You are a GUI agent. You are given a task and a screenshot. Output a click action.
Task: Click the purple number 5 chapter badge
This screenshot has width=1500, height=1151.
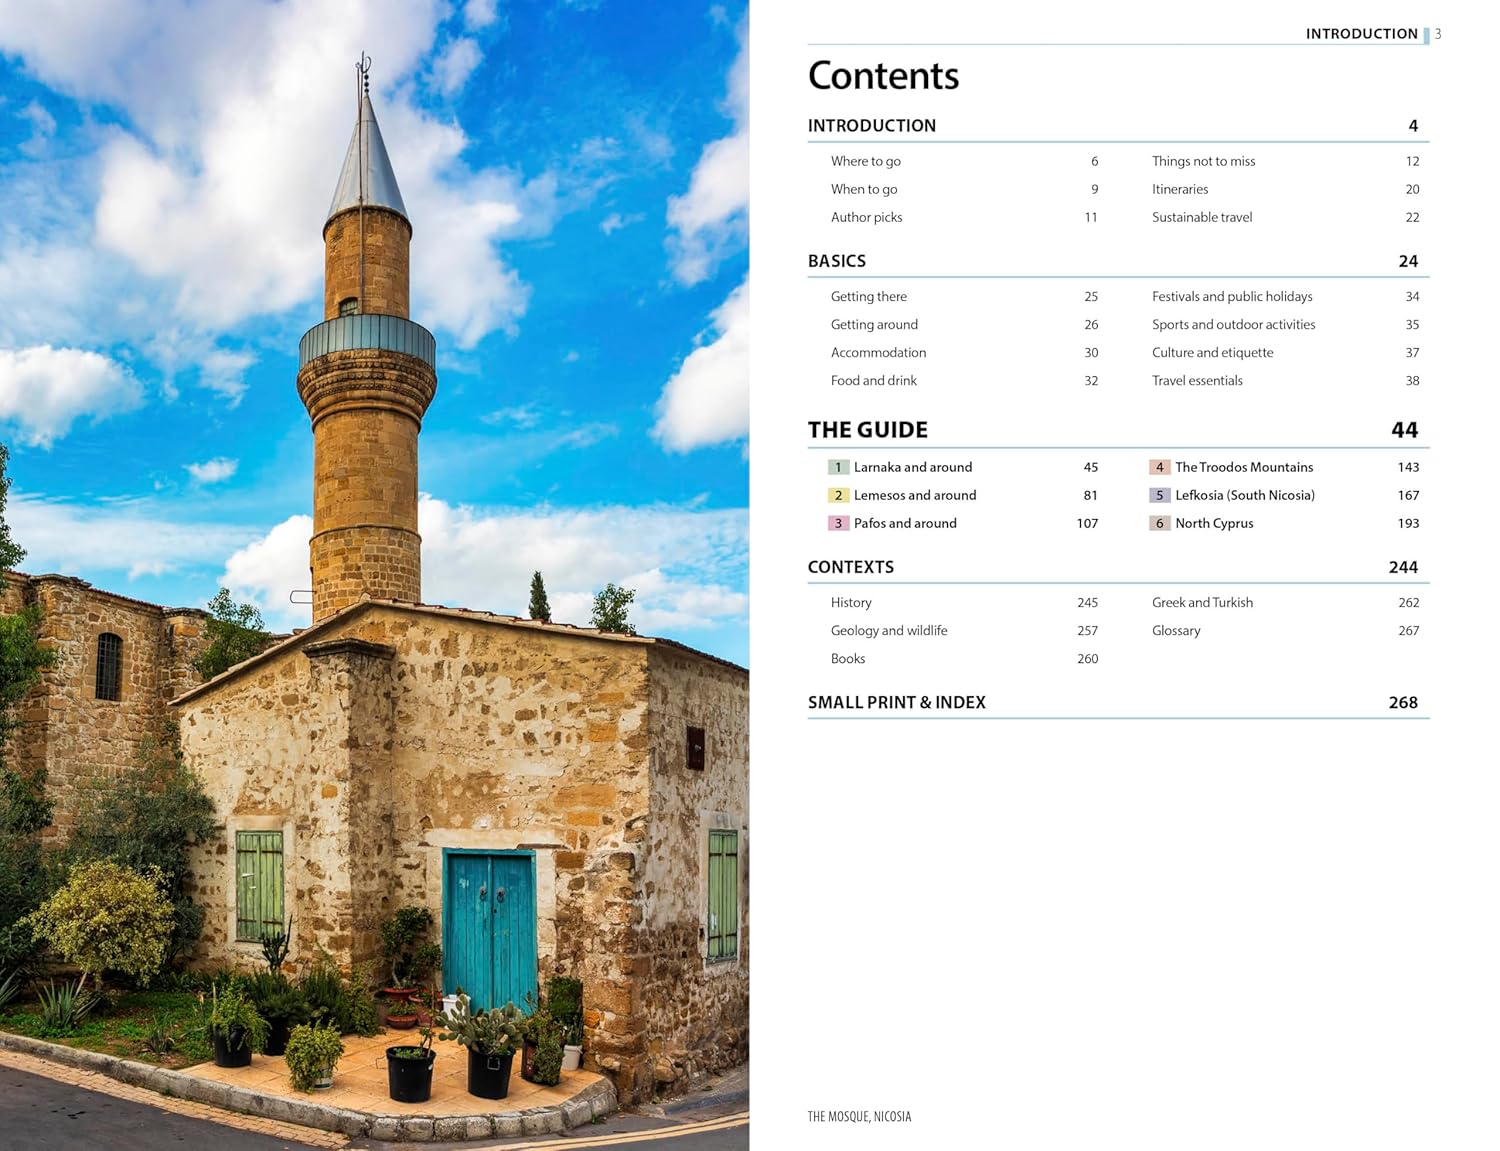(x=1159, y=495)
